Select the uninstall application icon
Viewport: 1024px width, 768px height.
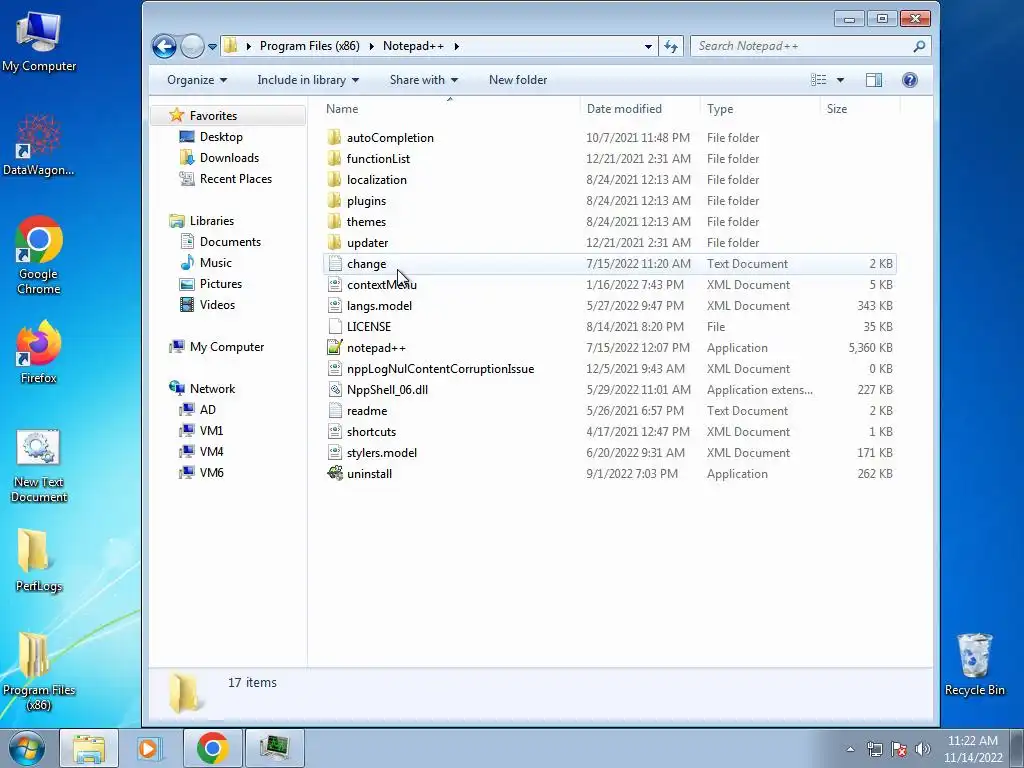click(335, 473)
